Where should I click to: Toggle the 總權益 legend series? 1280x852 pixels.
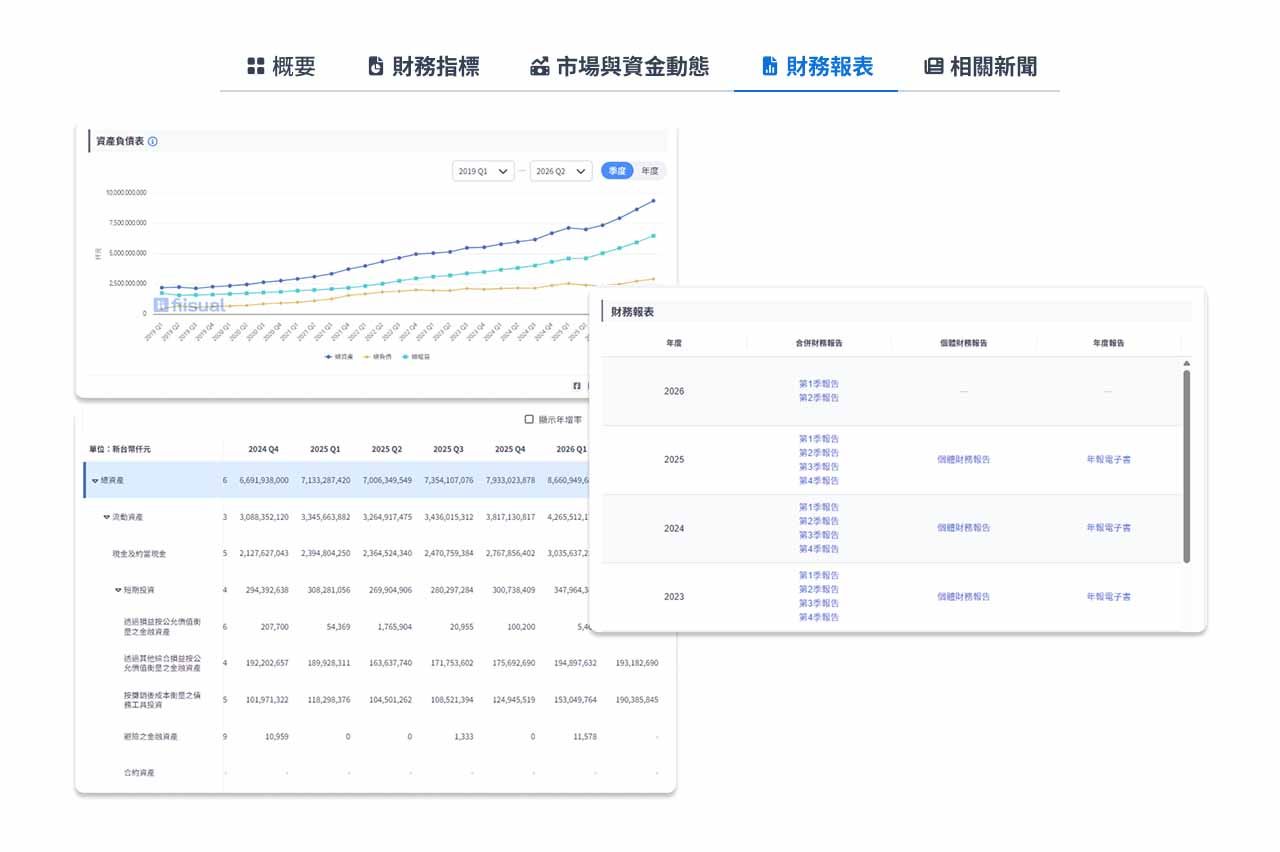[415, 356]
